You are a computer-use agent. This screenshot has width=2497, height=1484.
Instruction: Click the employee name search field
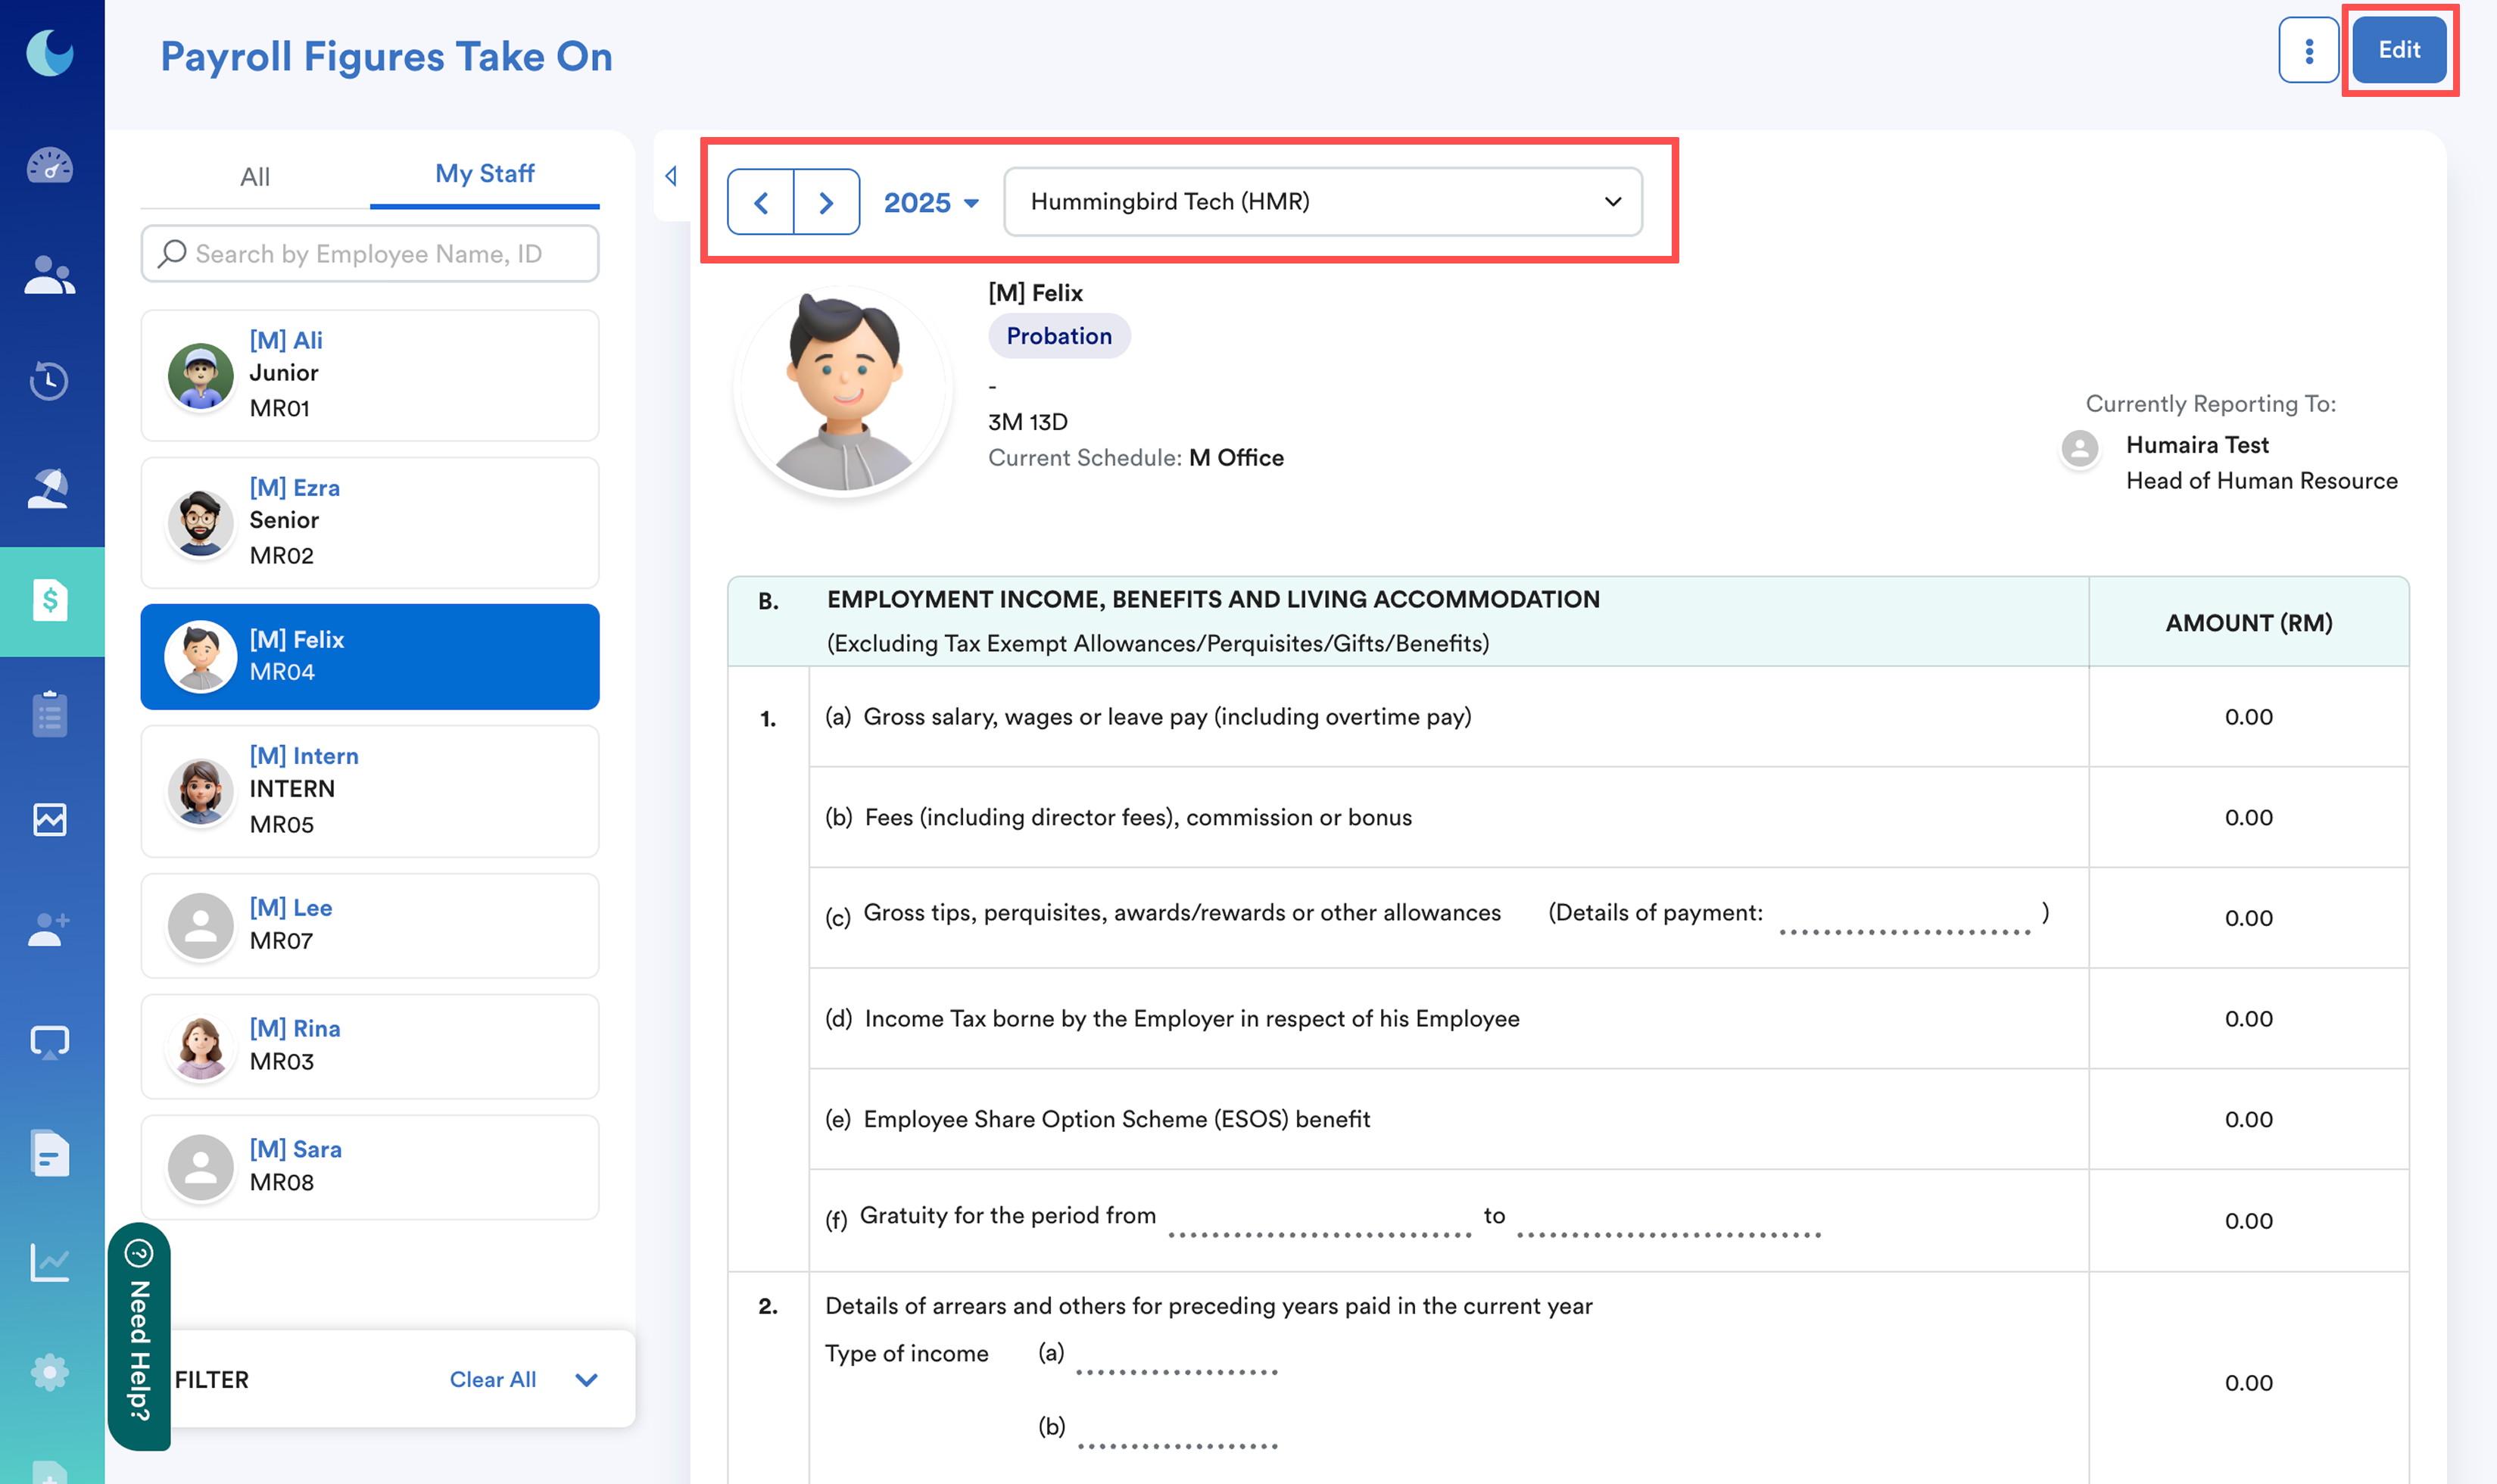(370, 254)
